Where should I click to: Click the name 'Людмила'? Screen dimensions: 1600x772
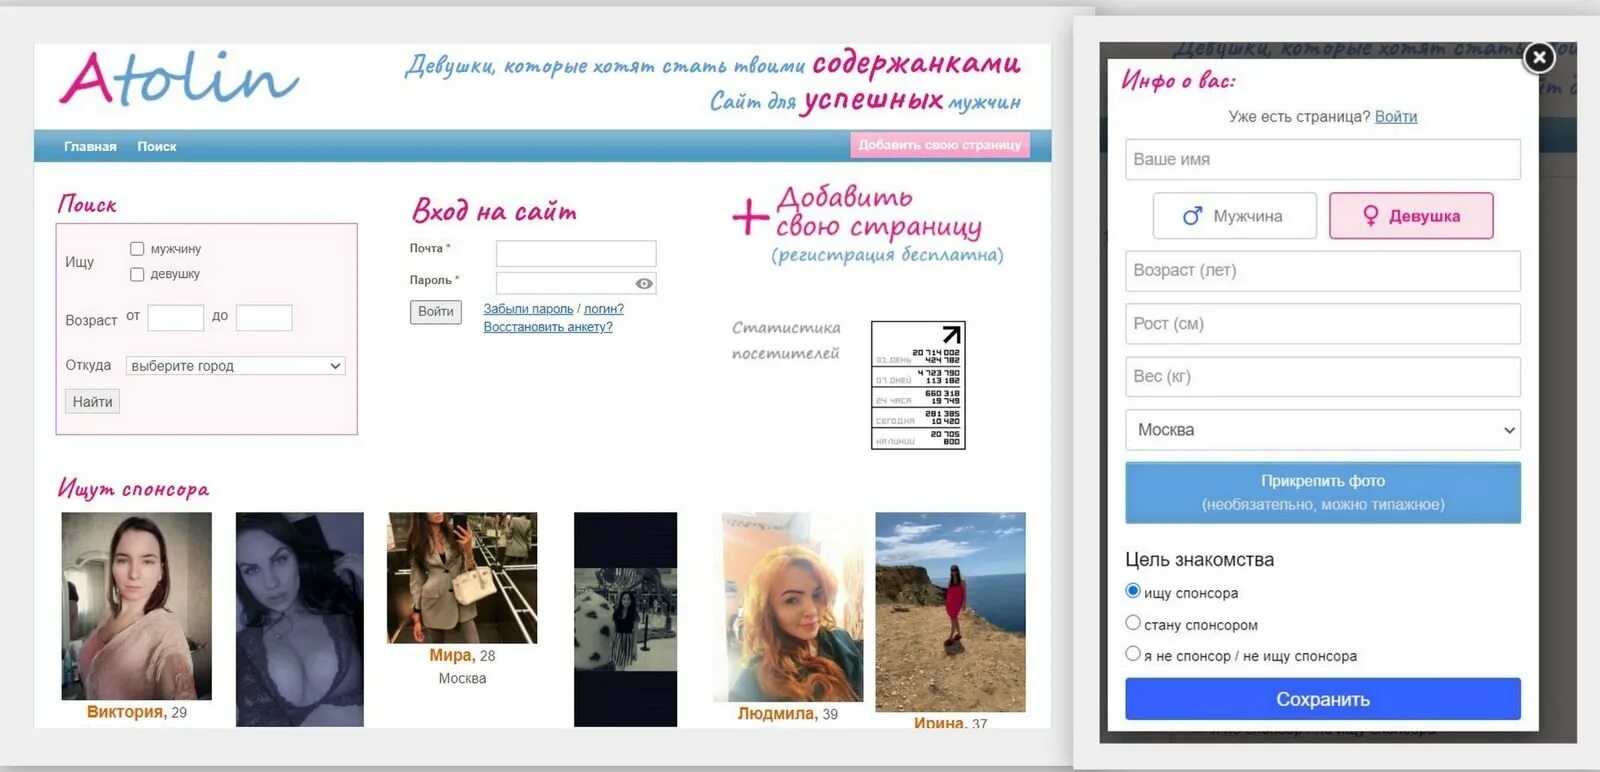[x=776, y=714]
